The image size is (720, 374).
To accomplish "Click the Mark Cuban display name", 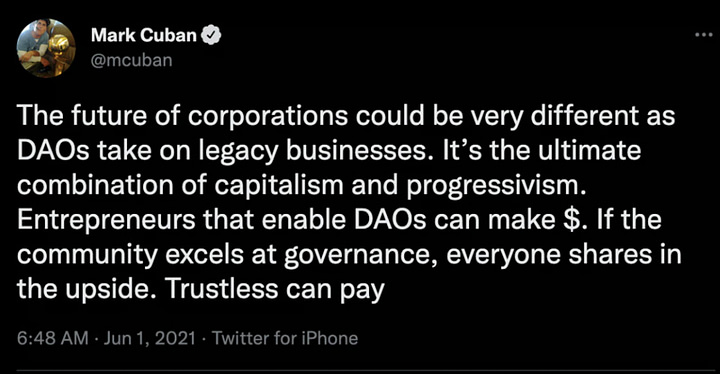I will point(144,35).
